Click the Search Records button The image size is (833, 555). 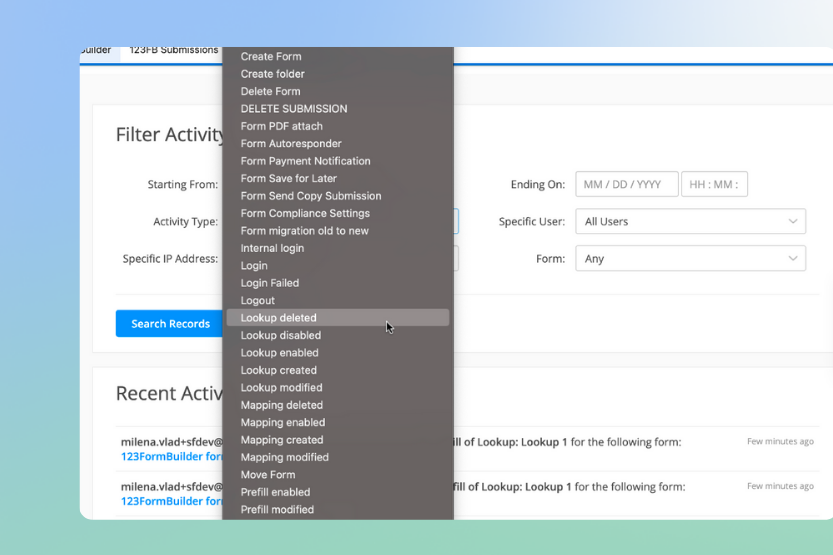(170, 324)
